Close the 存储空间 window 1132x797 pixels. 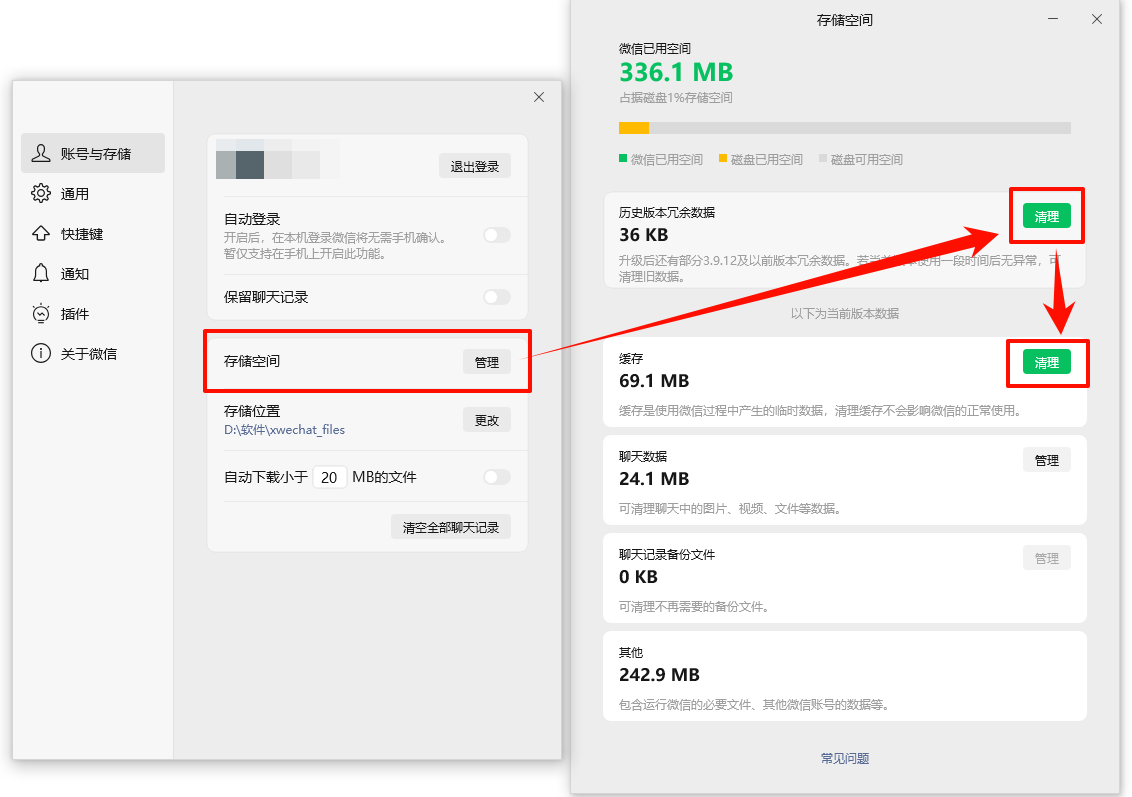[1097, 19]
